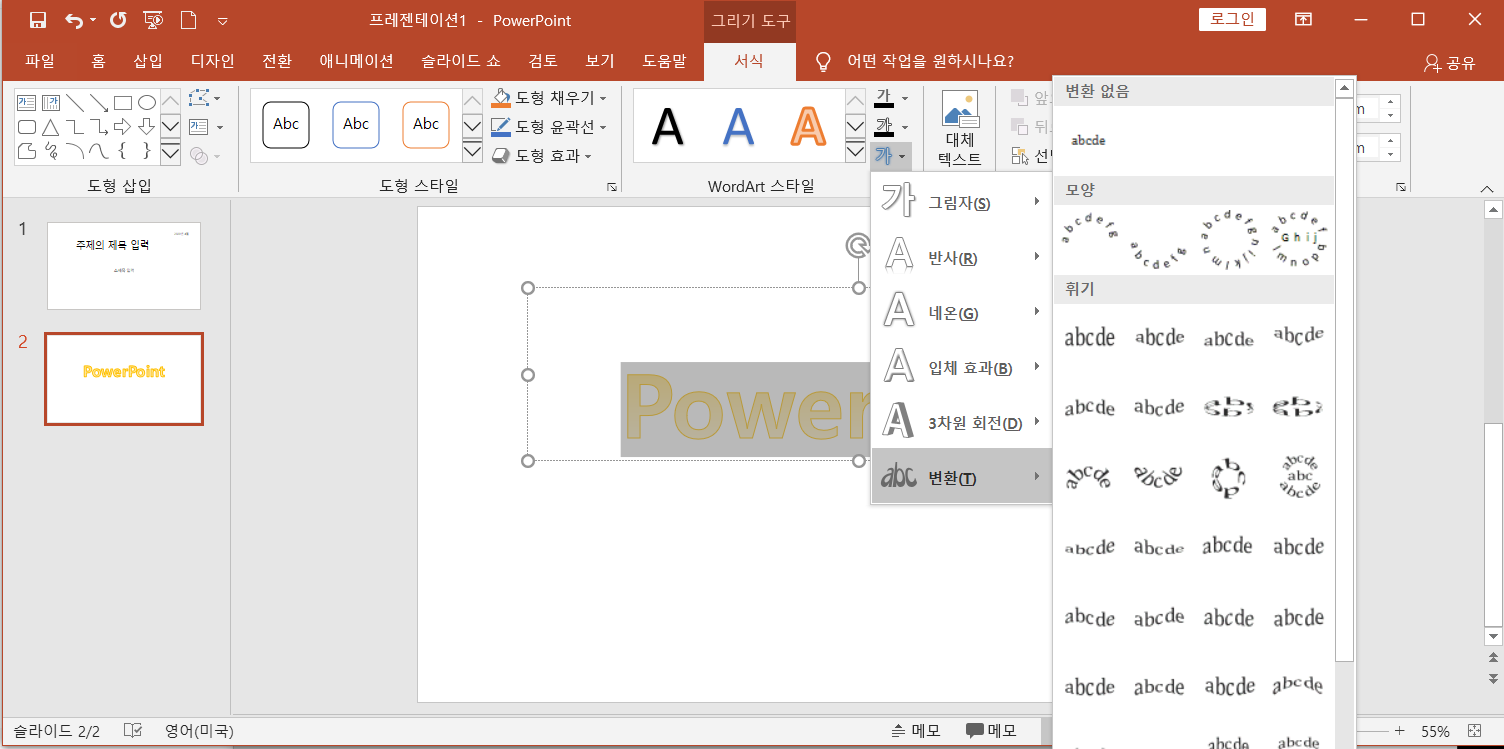Open the 3차원 회전 submenu
The image size is (1504, 749).
click(x=961, y=423)
